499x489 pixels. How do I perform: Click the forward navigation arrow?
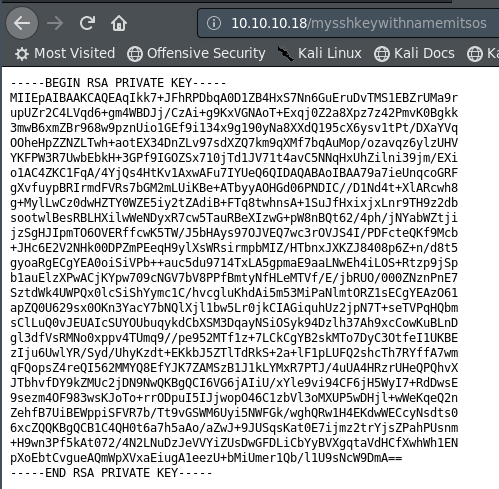[55, 23]
